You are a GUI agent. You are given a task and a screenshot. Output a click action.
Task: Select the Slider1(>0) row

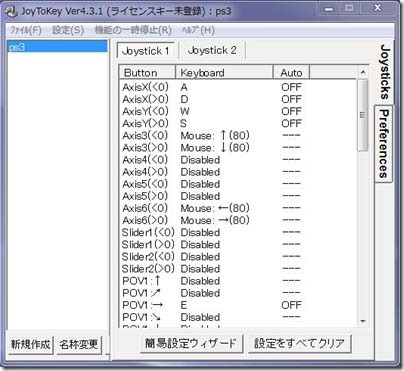239,245
